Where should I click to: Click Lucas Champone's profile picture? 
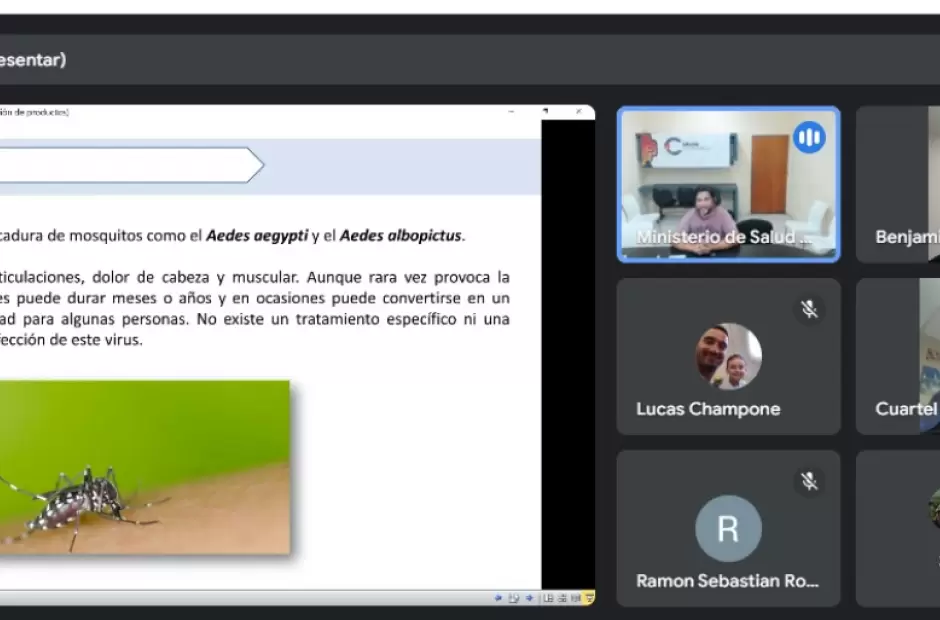728,355
